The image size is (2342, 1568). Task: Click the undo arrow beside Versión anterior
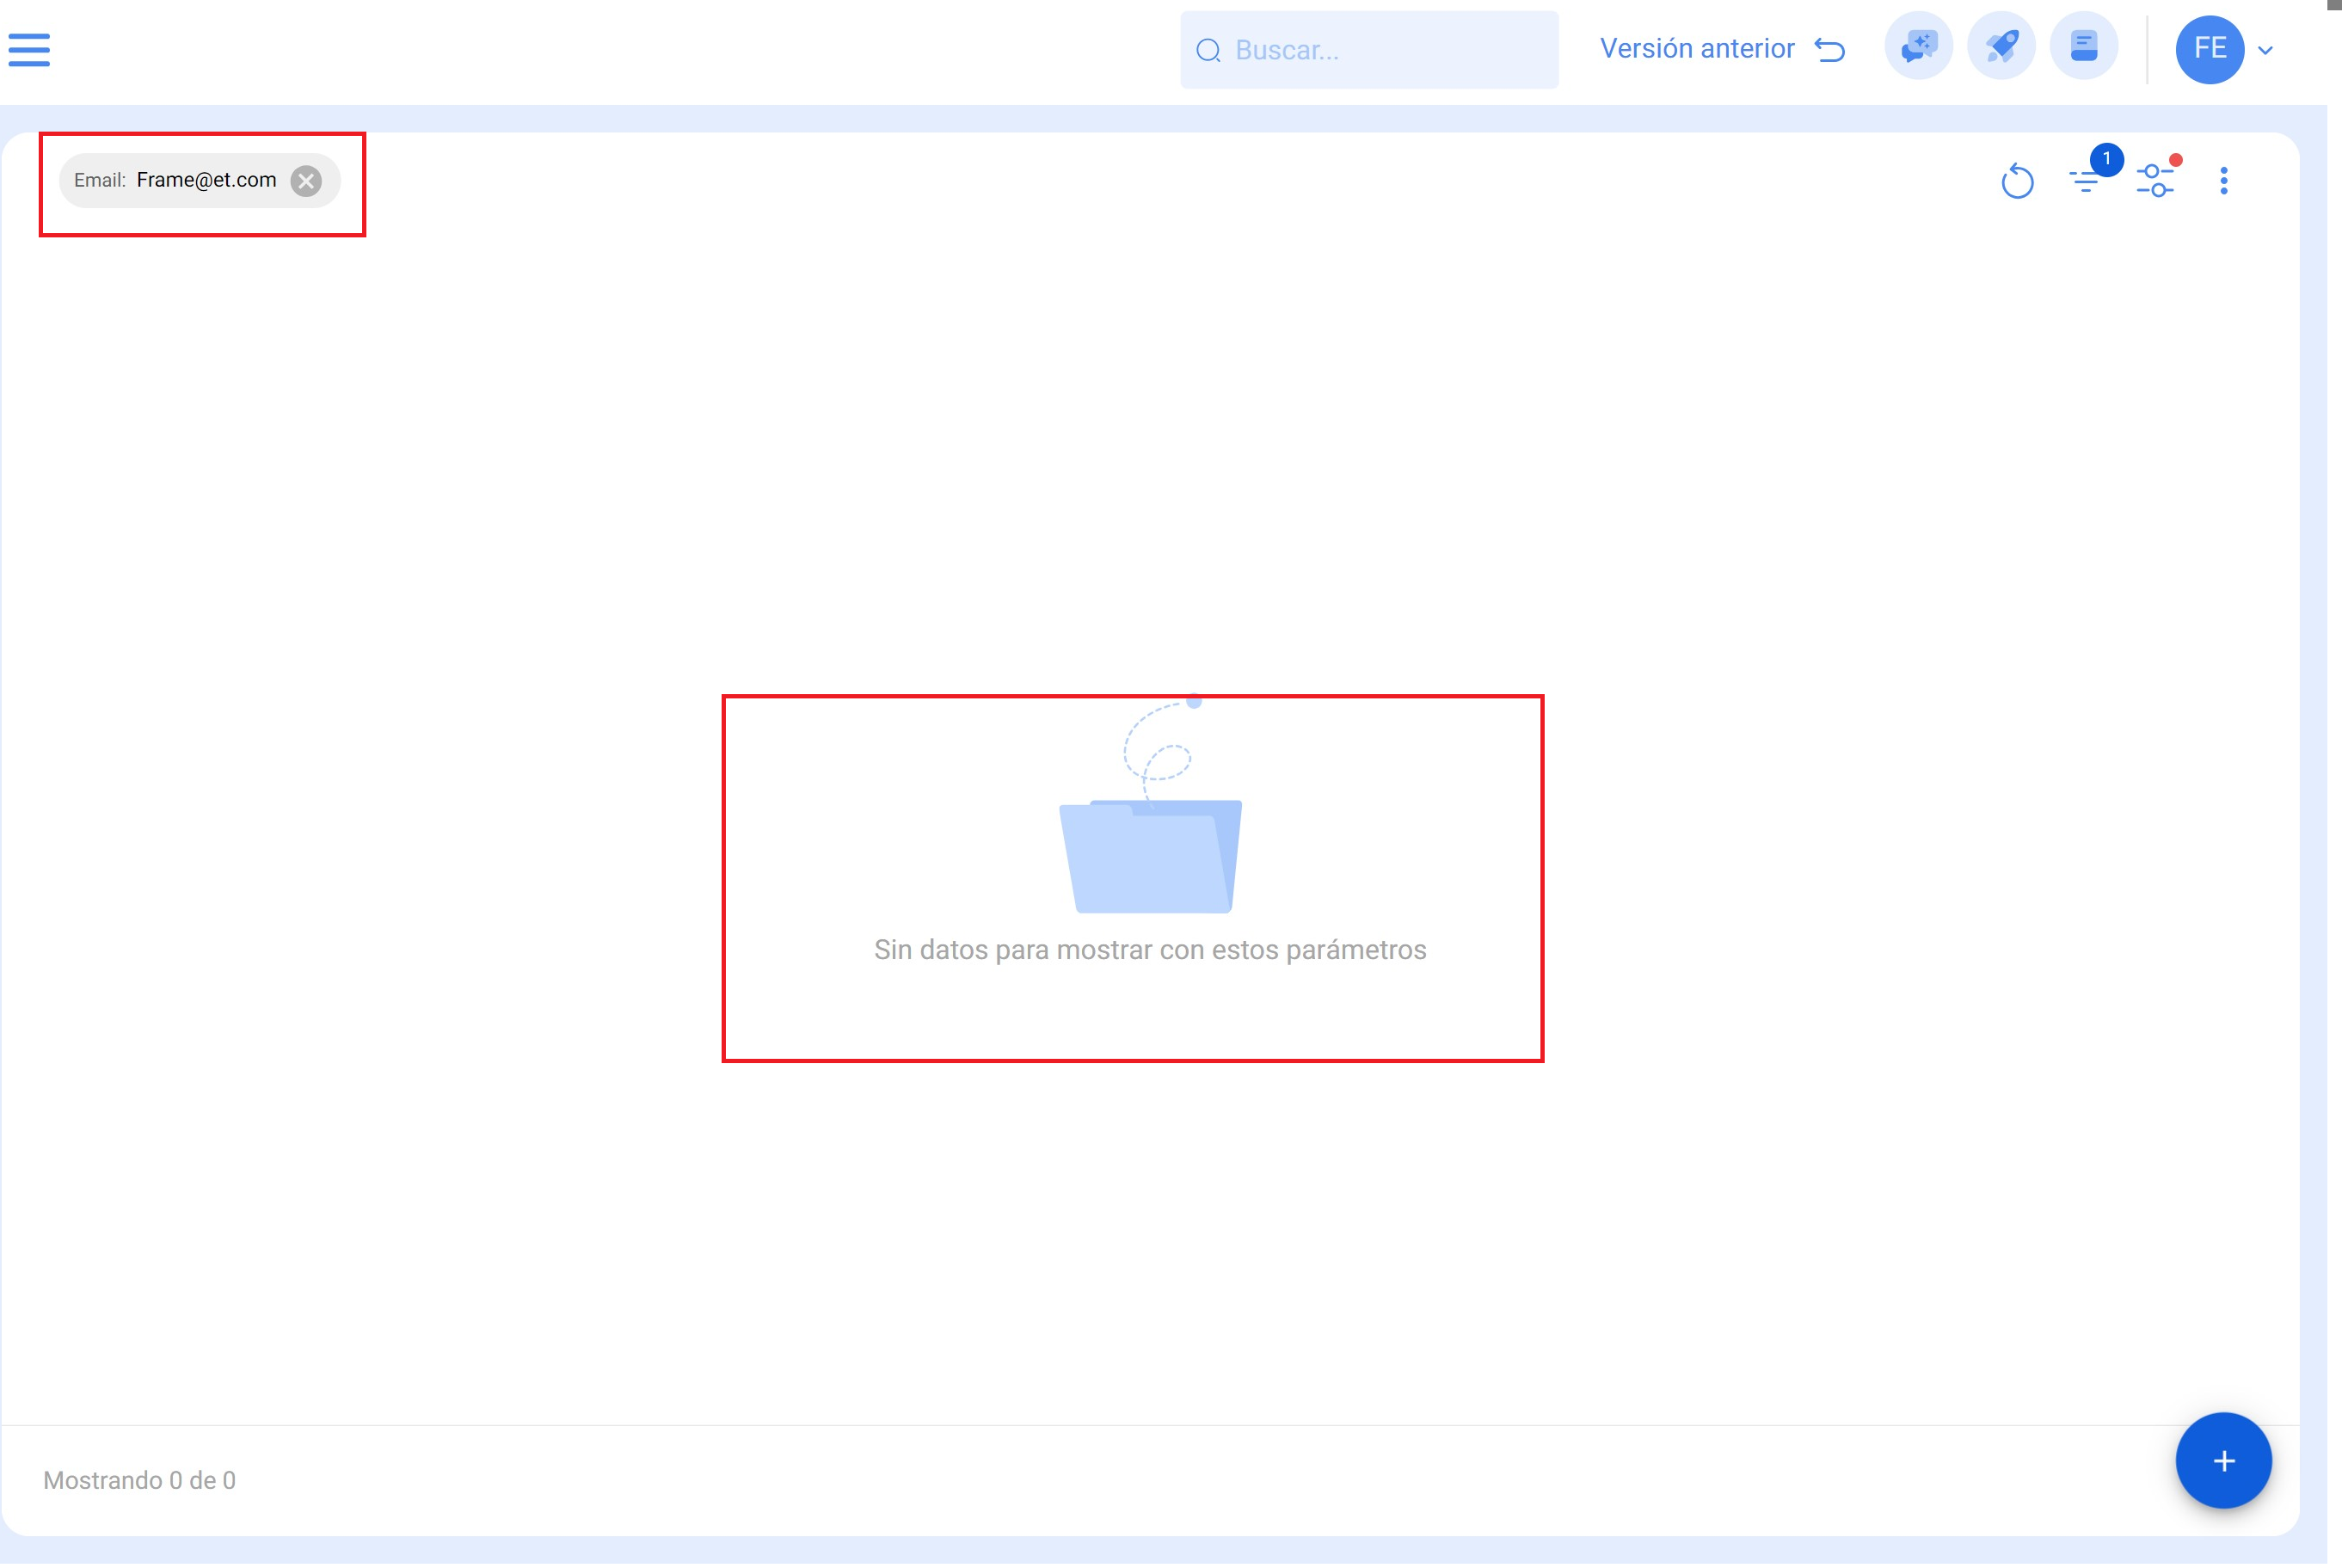(x=1830, y=50)
